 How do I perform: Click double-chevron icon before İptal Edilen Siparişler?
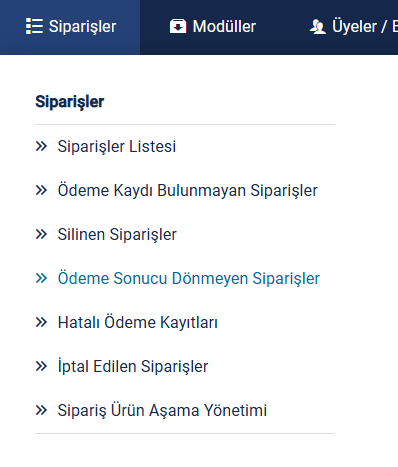41,366
